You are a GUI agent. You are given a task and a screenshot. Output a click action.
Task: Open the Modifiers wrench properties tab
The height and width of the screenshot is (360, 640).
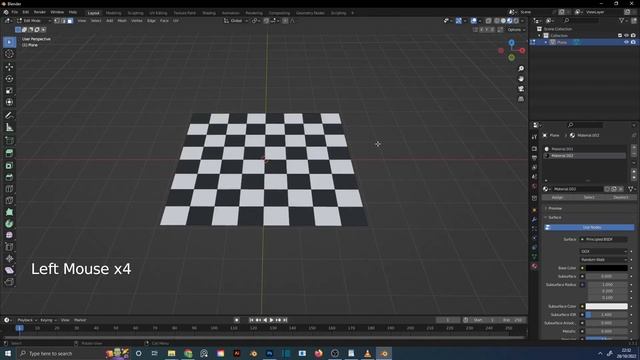[x=534, y=220]
